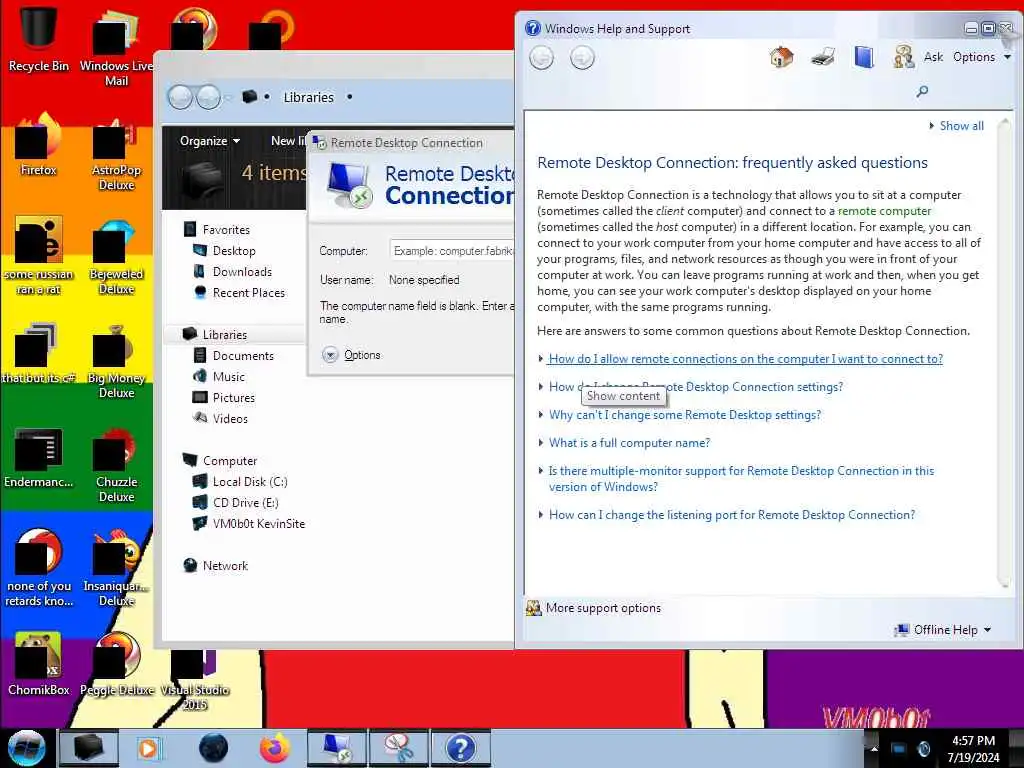This screenshot has height=768, width=1024.
Task: Select Recycle Bin desktop icon
Action: click(x=39, y=39)
